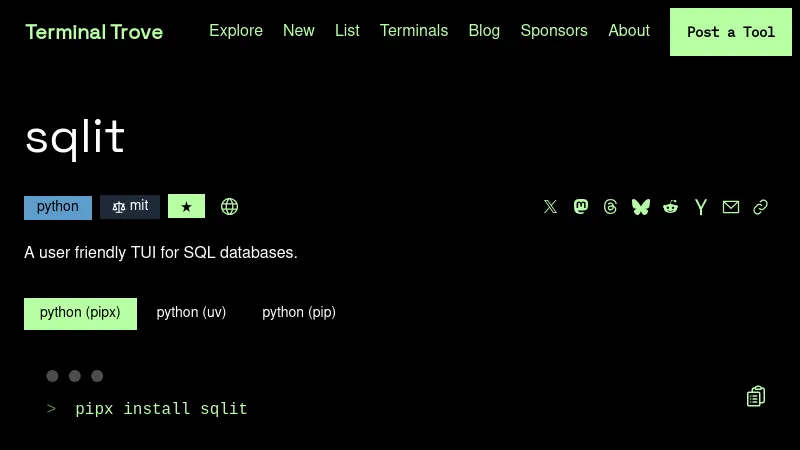Copy page link with chain icon
The image size is (800, 450).
[x=761, y=207]
